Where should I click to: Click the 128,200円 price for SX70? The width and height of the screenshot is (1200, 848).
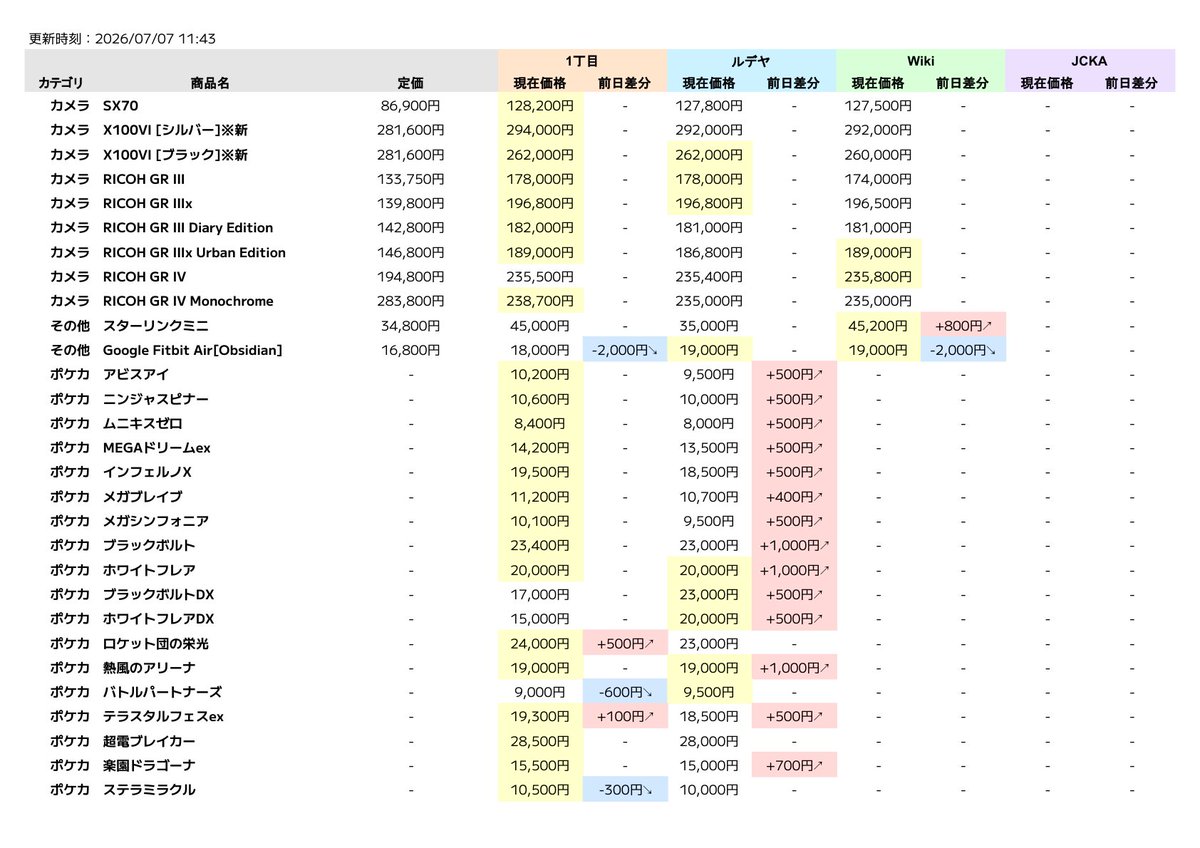(x=541, y=106)
